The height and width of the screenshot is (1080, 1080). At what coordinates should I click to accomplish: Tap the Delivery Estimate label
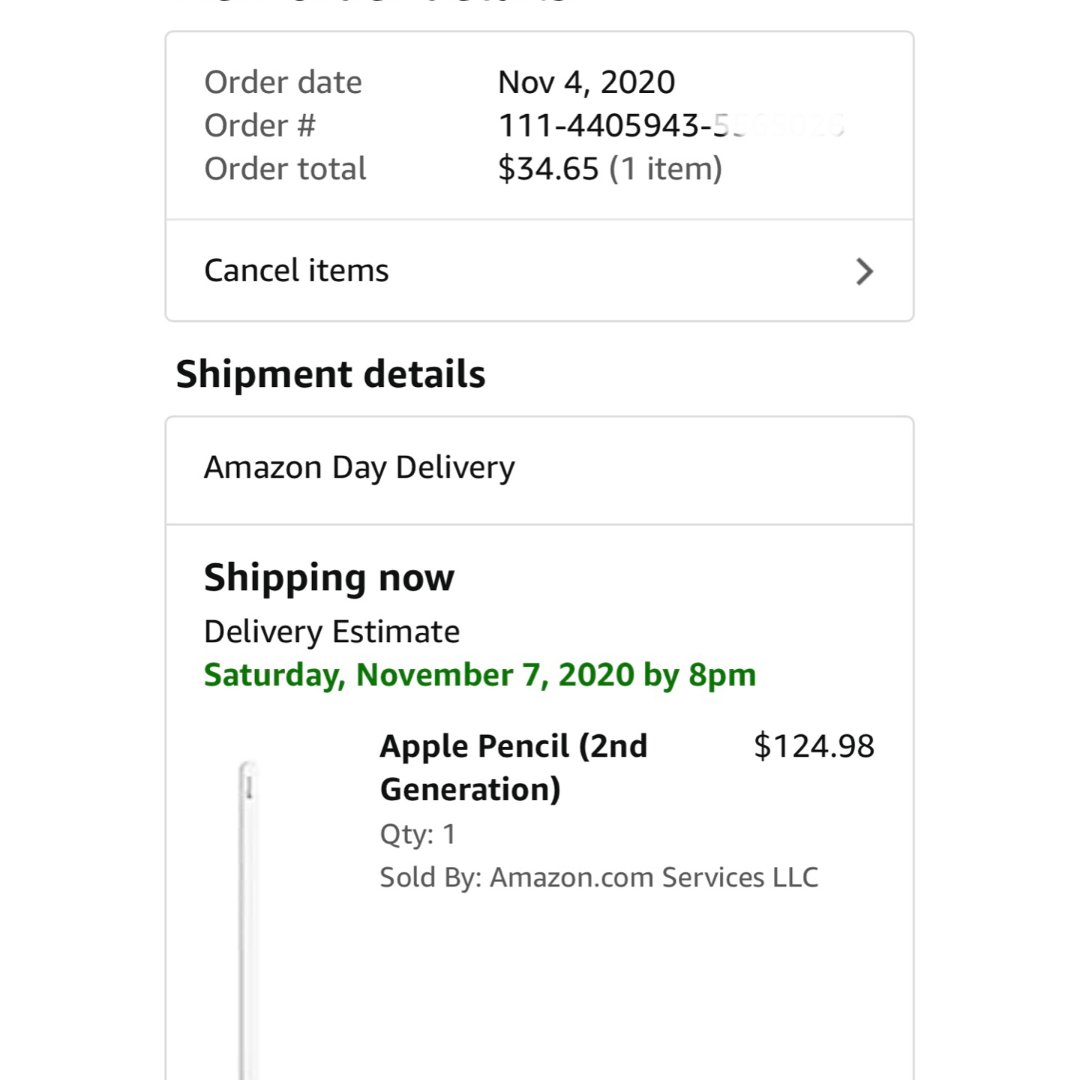pos(332,632)
